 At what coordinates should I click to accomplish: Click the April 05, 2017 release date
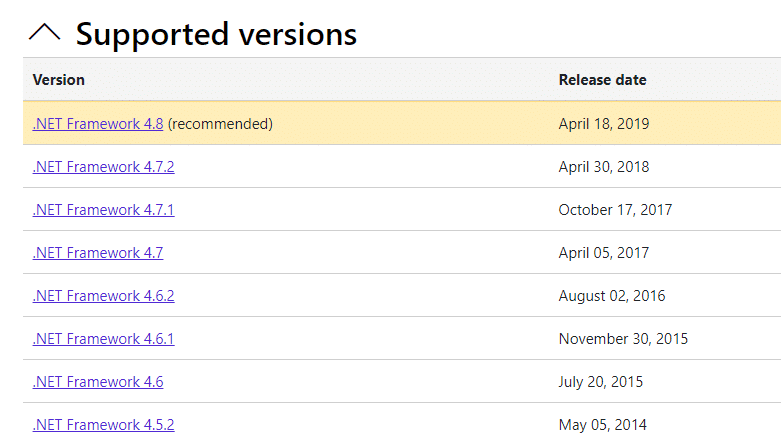604,253
